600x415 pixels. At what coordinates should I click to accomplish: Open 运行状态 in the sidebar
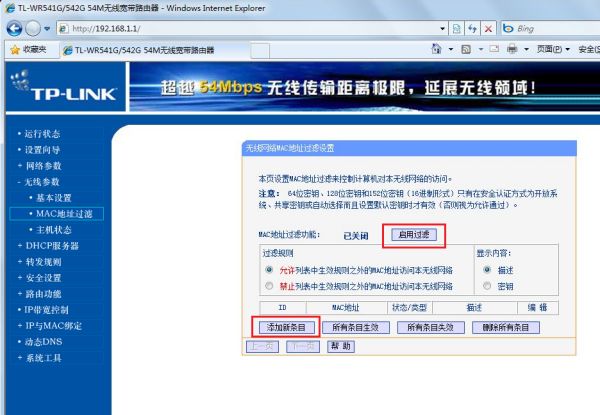(42, 134)
